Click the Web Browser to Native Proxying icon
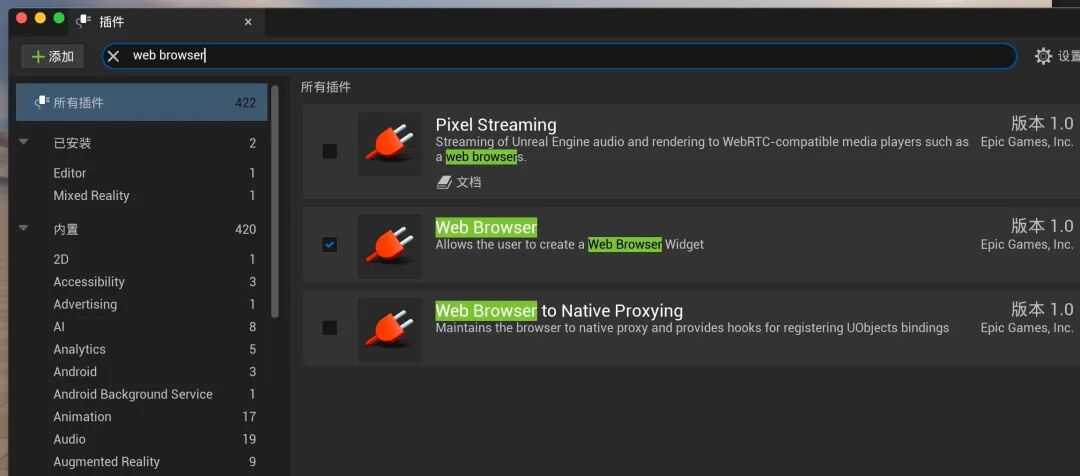 pyautogui.click(x=389, y=329)
